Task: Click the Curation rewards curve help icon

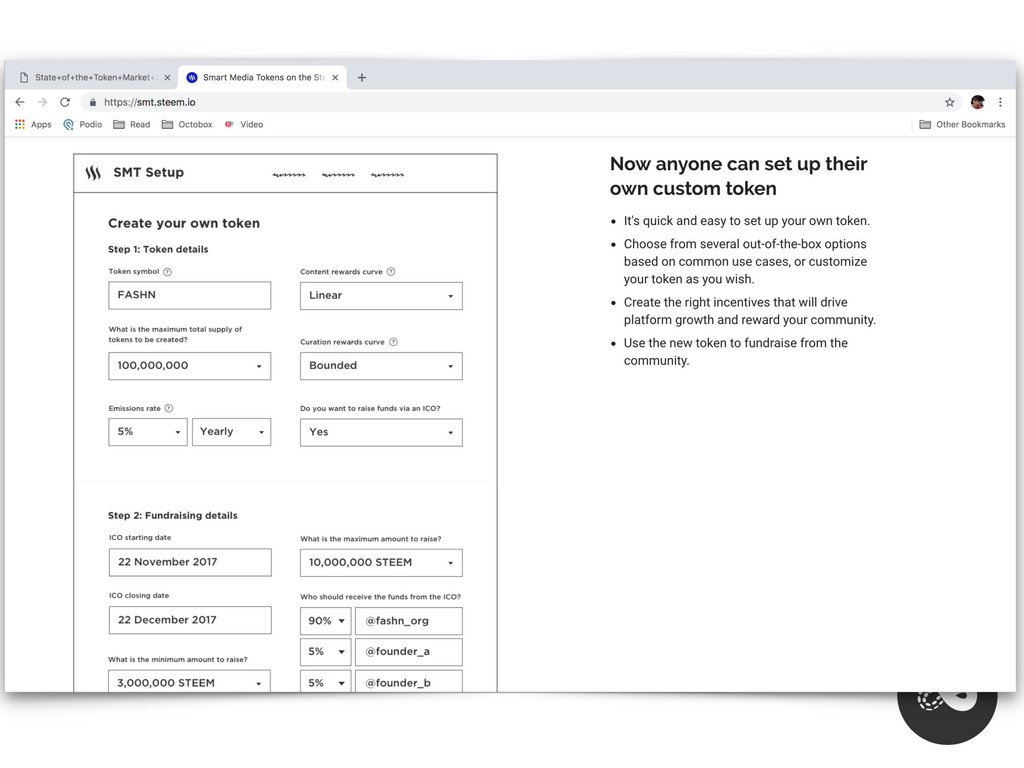Action: point(393,342)
